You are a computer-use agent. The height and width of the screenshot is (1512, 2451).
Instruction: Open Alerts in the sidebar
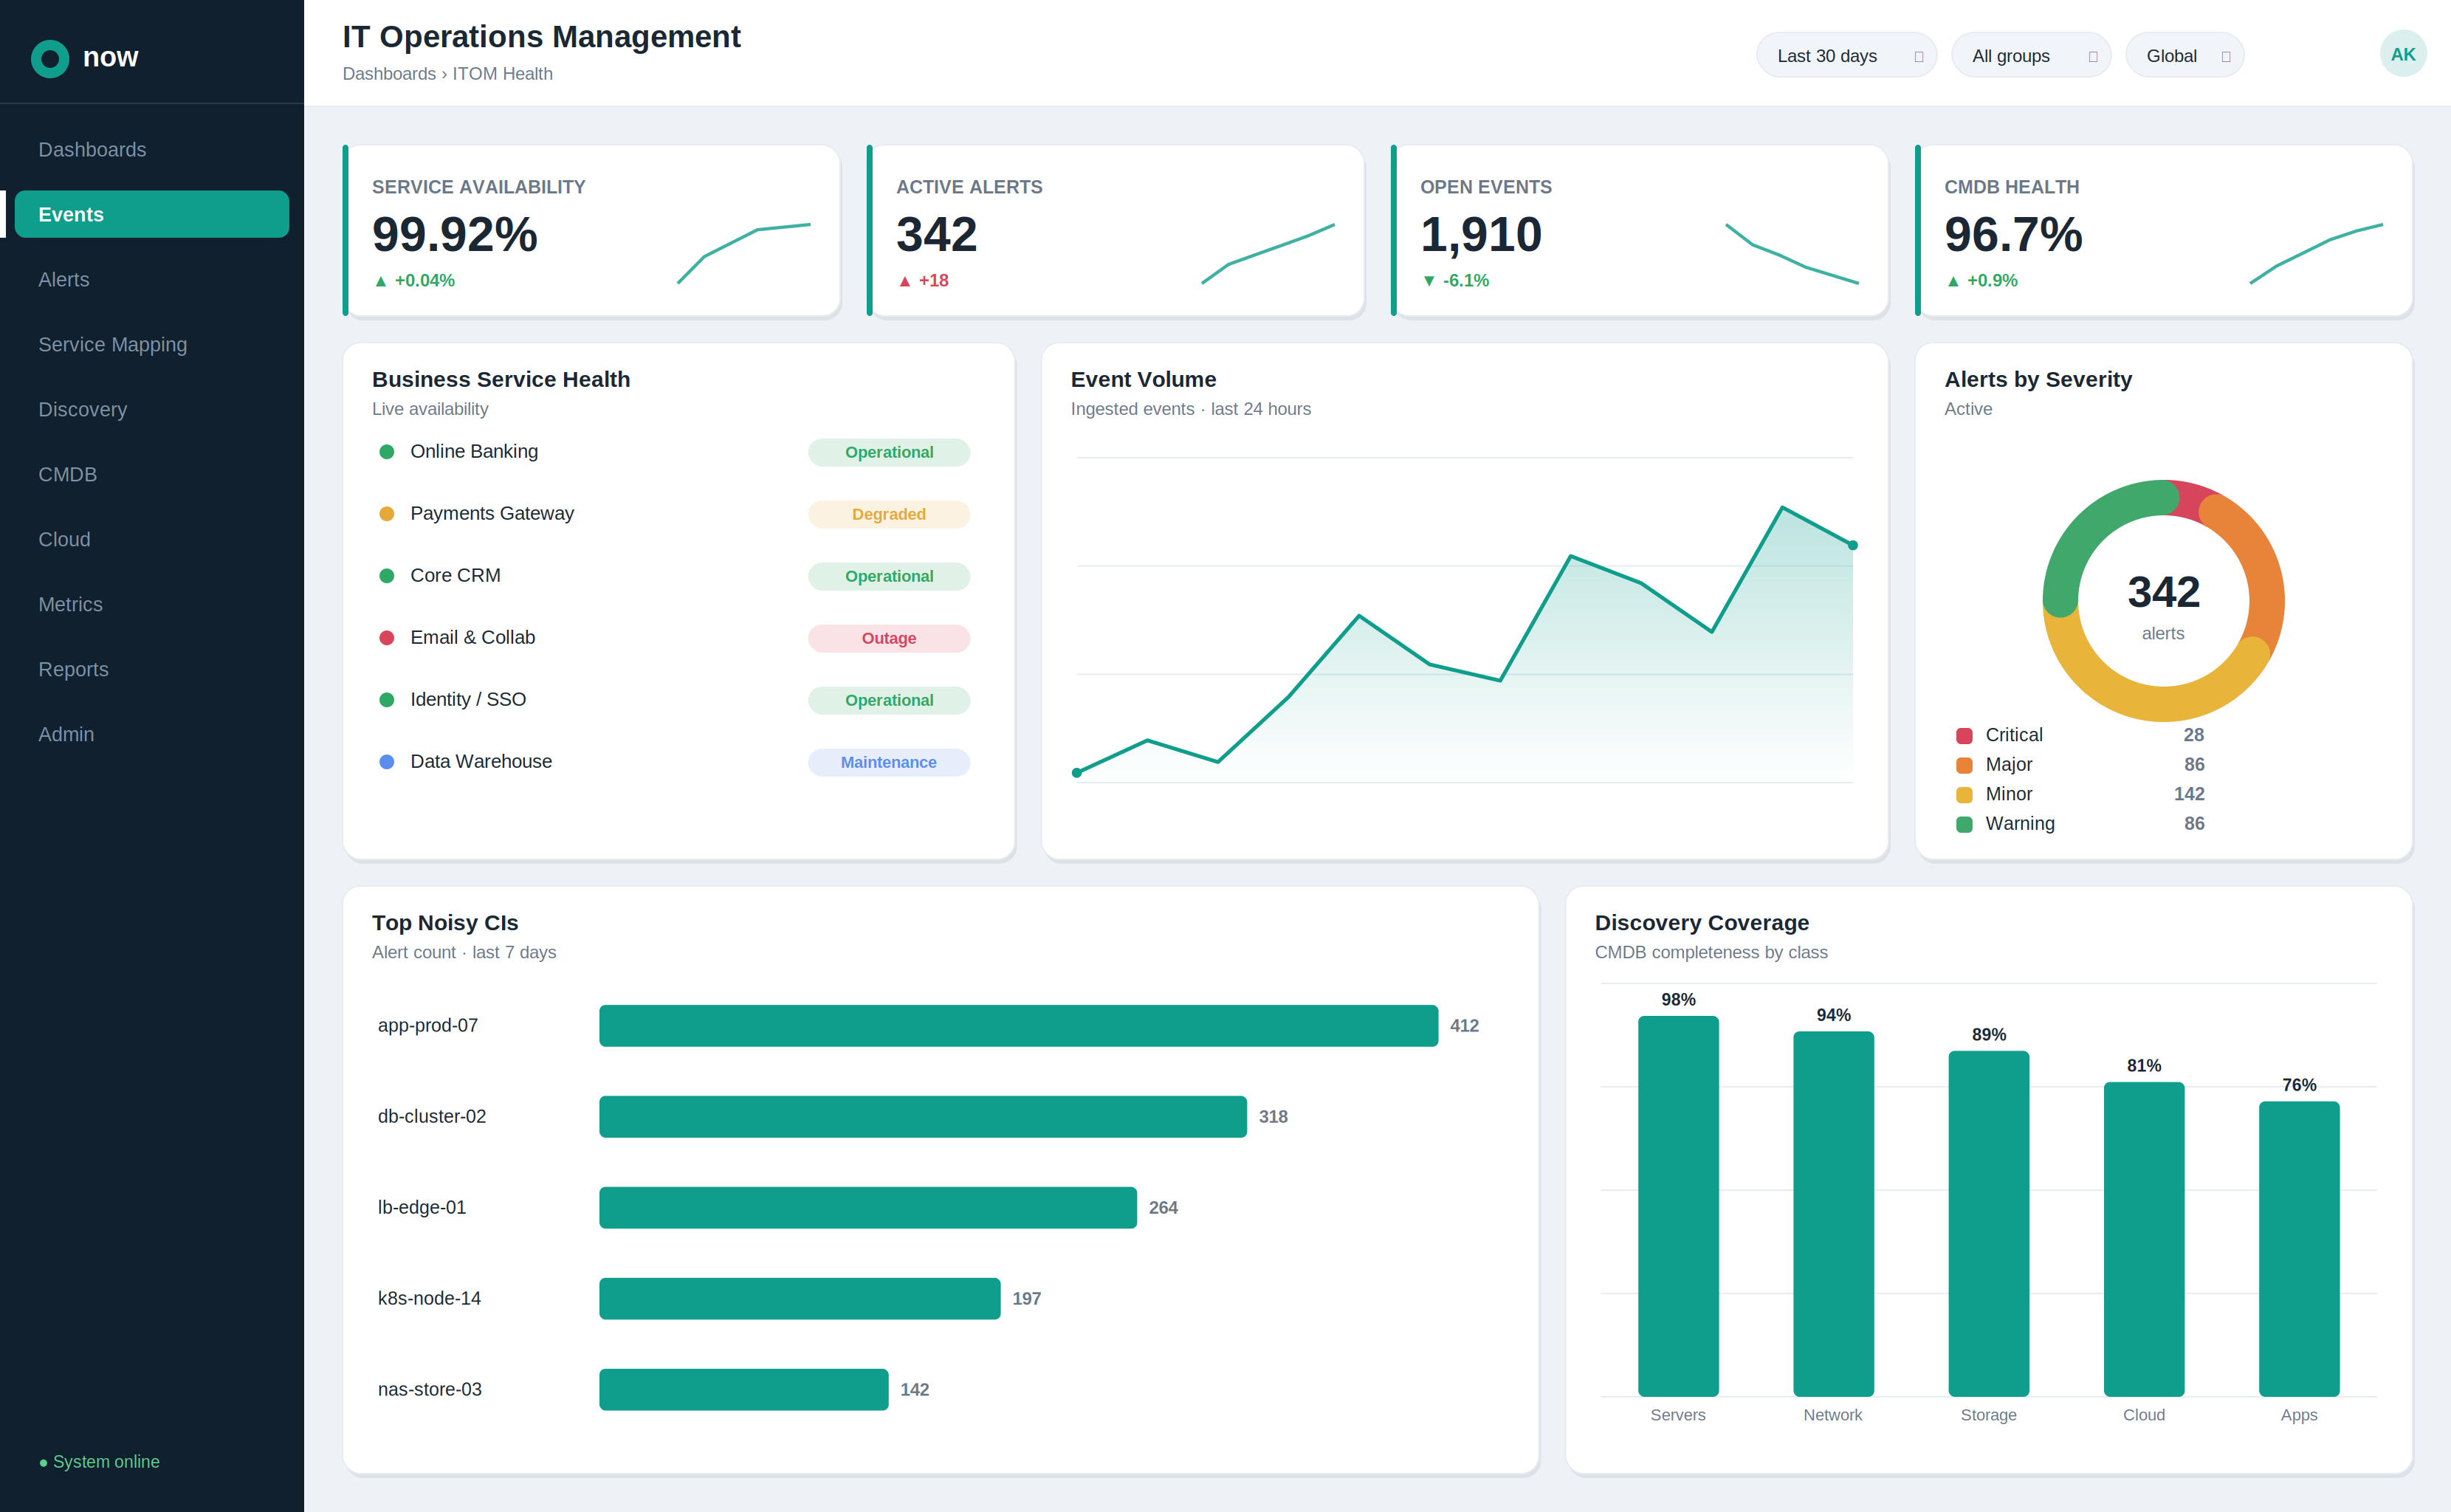pyautogui.click(x=152, y=280)
